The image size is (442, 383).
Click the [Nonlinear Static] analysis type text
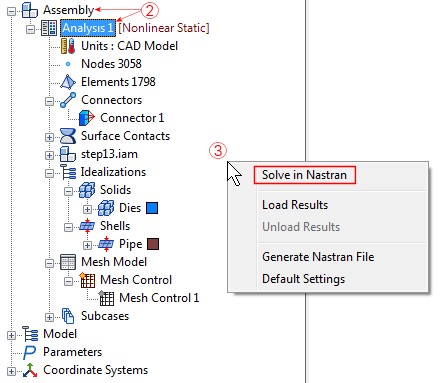coord(164,28)
